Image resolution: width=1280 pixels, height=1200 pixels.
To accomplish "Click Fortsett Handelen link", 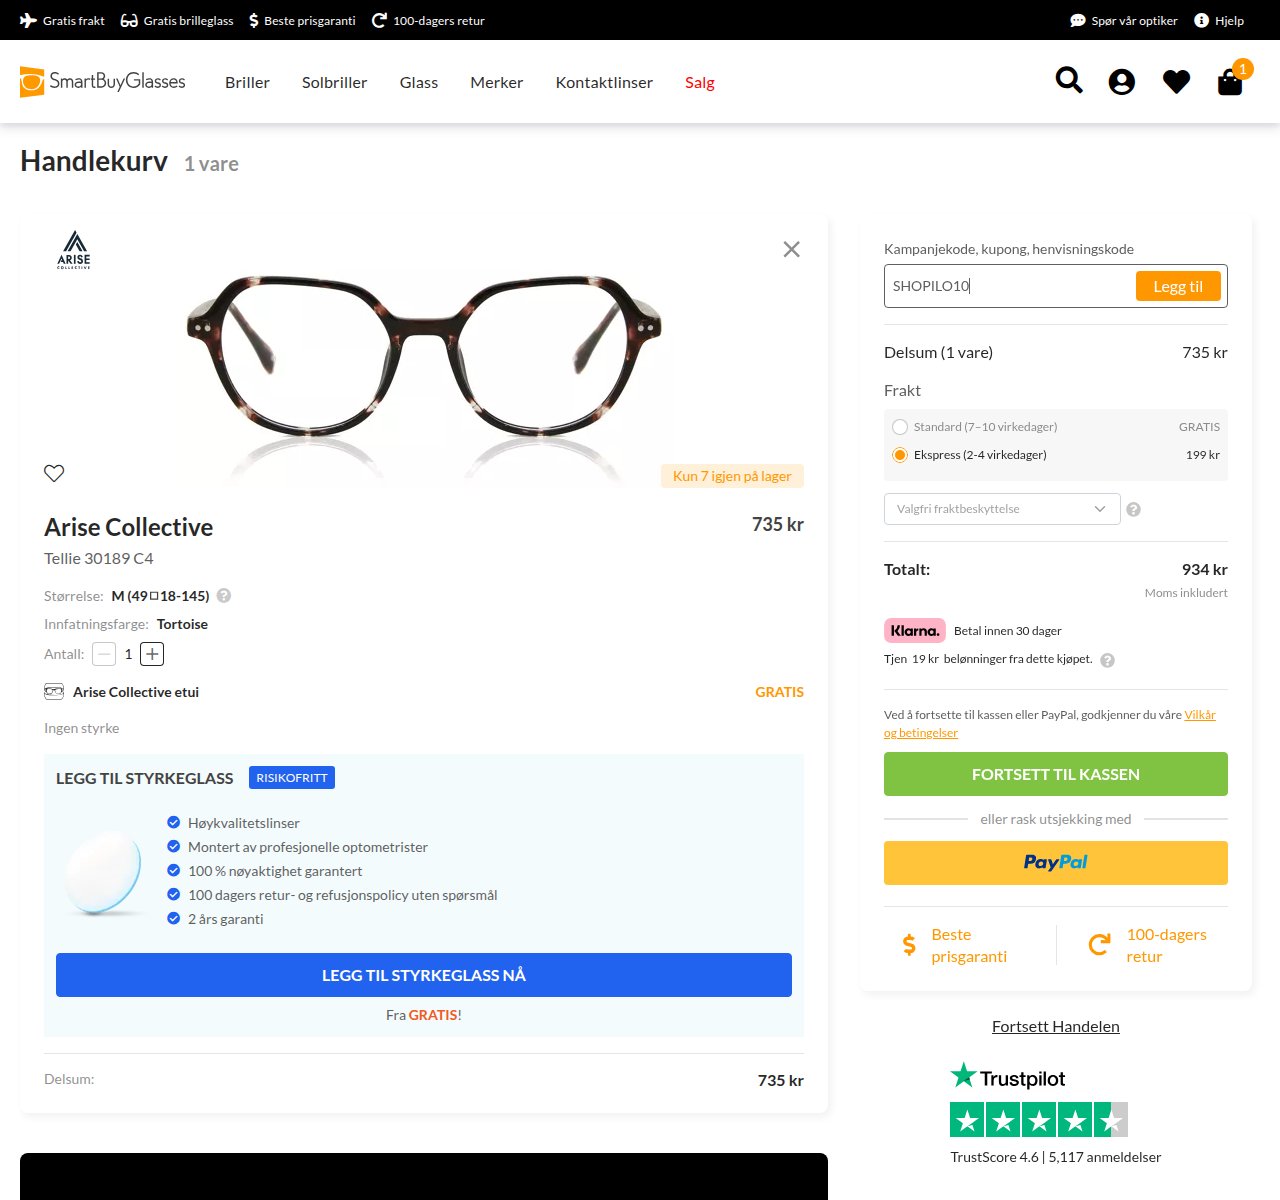I will pos(1056,1026).
